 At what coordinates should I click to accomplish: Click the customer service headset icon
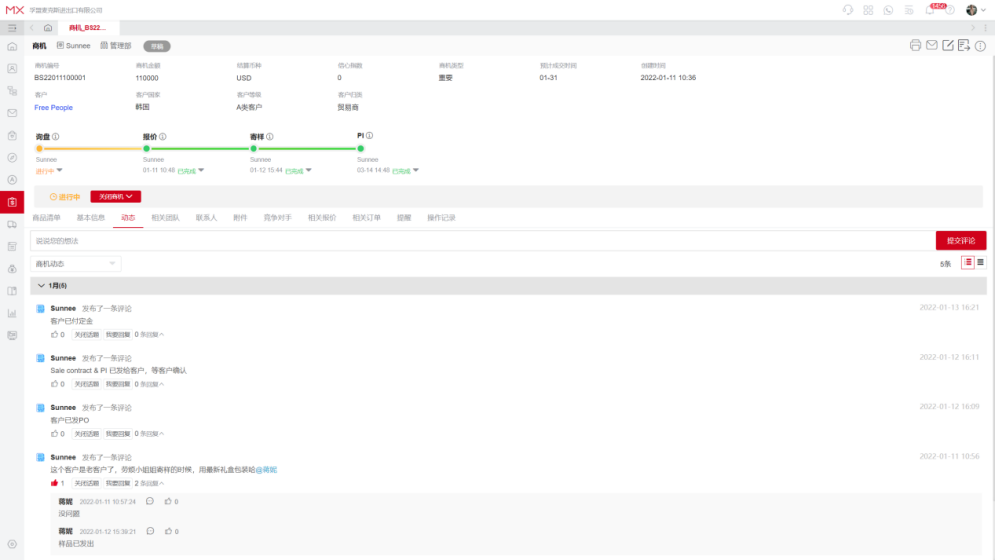(848, 10)
